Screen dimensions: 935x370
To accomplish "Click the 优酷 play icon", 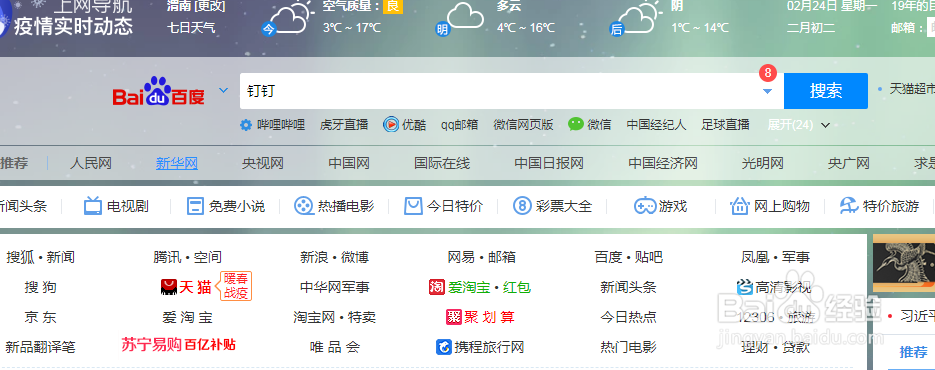I will pos(391,124).
